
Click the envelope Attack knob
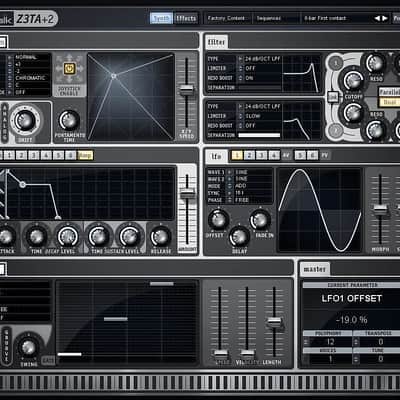6,237
